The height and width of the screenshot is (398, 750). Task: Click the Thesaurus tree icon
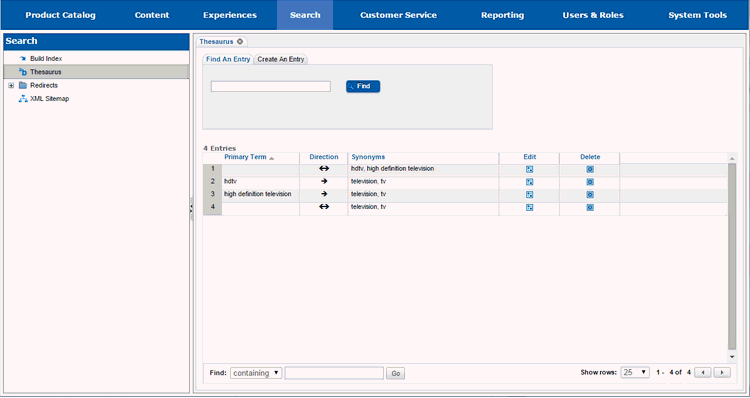22,72
